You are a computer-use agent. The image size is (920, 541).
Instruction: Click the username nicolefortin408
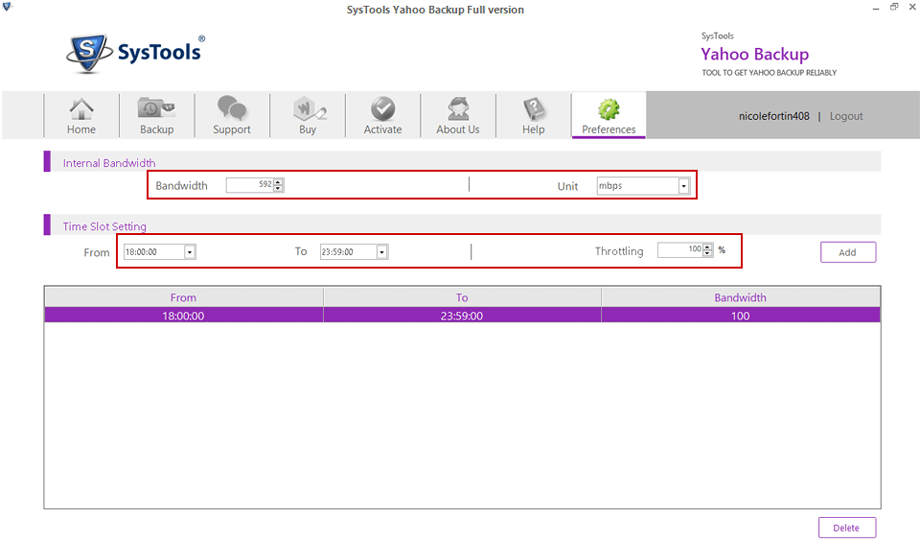(x=774, y=116)
